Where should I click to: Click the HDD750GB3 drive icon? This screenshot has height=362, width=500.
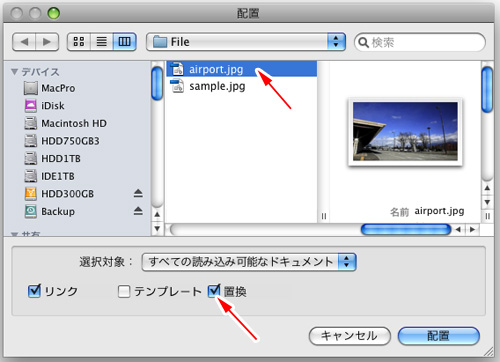click(31, 141)
